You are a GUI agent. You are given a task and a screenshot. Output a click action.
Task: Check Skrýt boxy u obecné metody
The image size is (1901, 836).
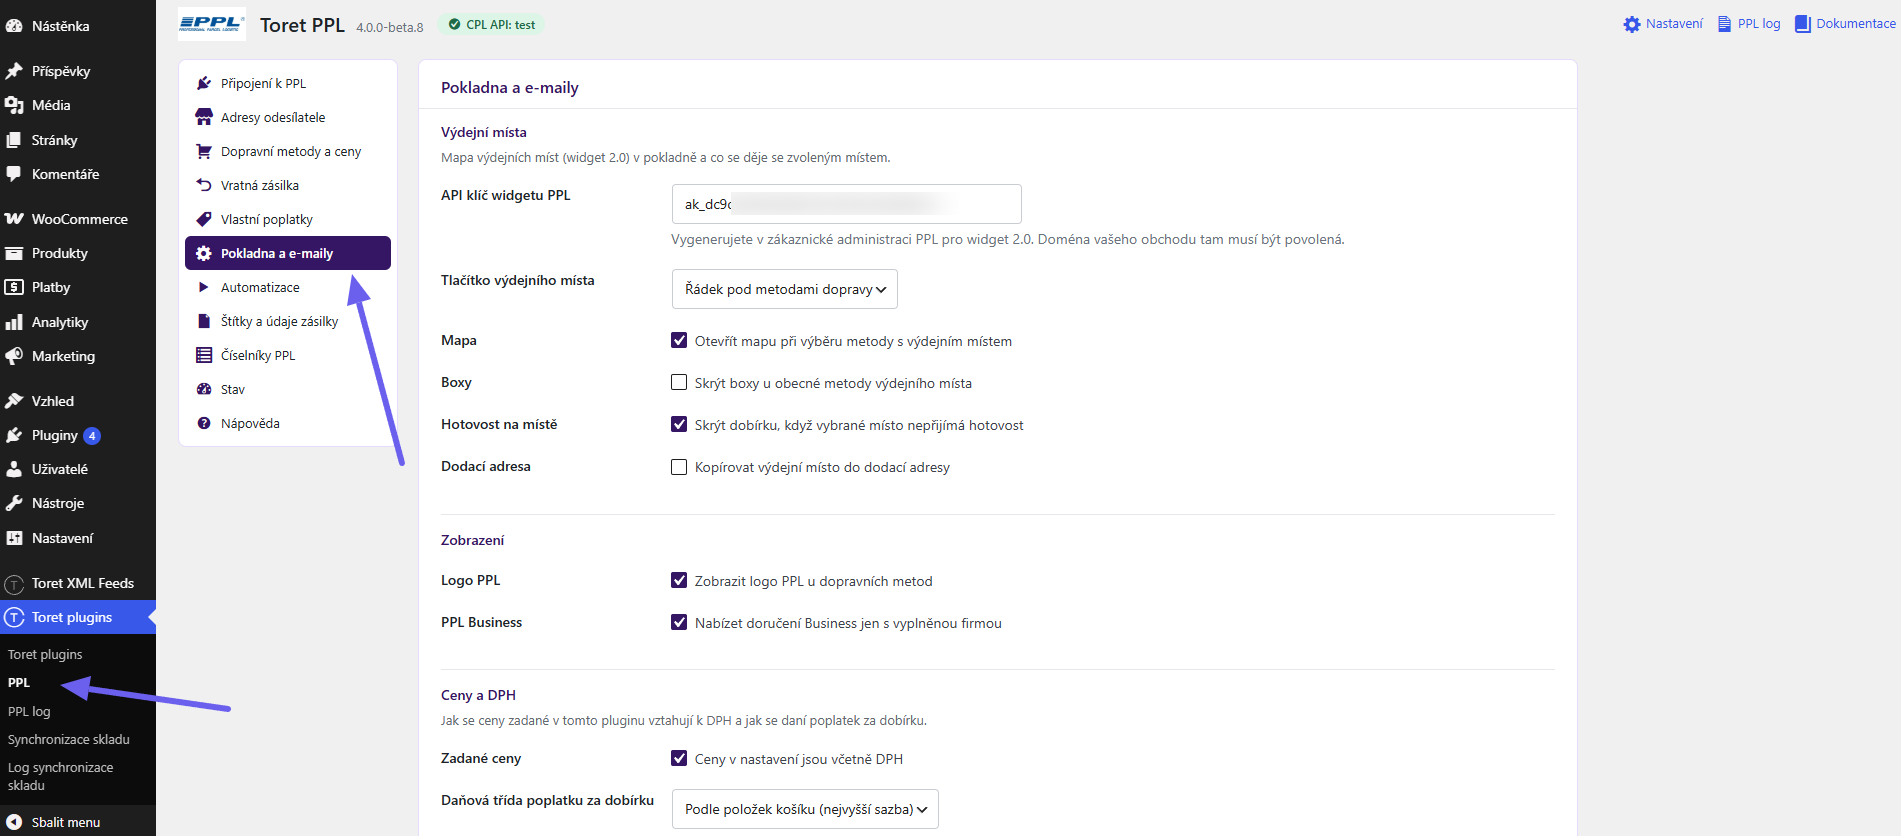coord(679,382)
